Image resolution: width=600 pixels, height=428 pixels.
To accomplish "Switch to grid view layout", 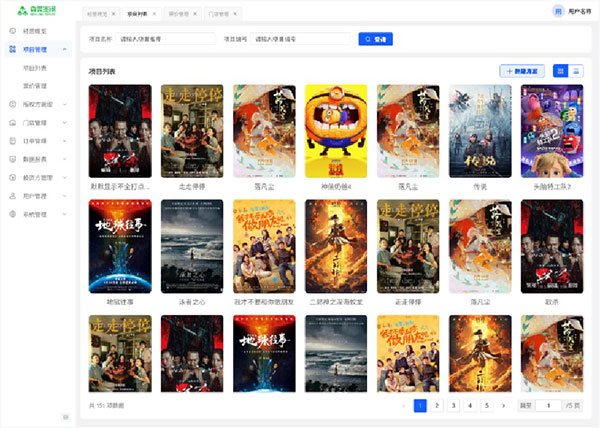I will point(561,71).
